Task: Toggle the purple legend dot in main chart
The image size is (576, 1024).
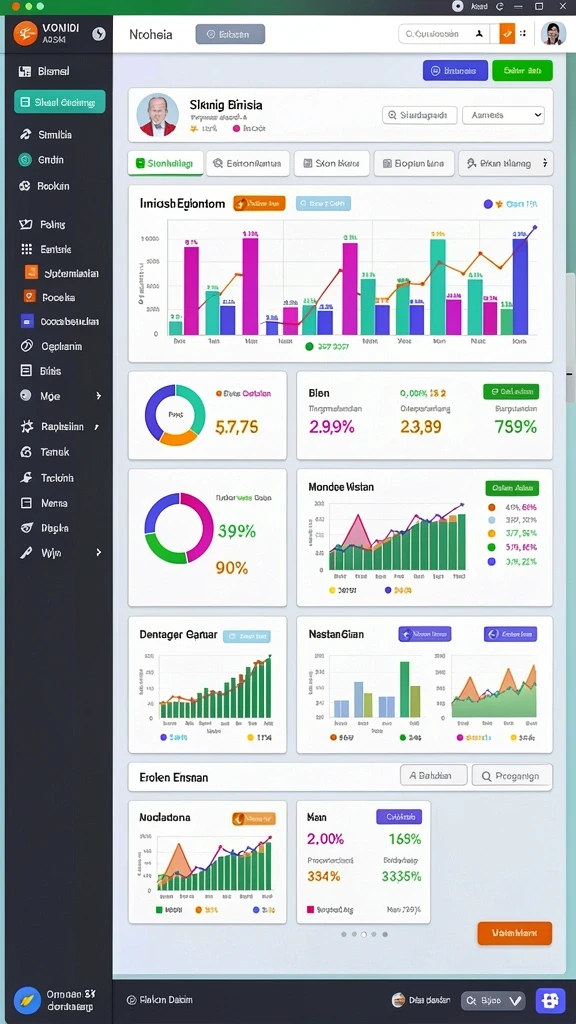Action: (x=488, y=204)
